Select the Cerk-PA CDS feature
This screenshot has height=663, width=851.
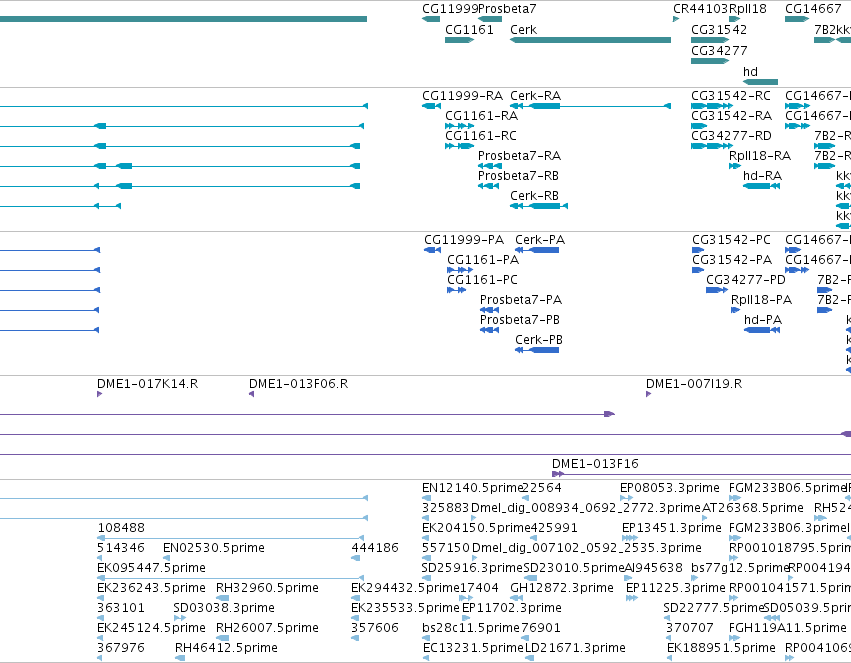[537, 250]
